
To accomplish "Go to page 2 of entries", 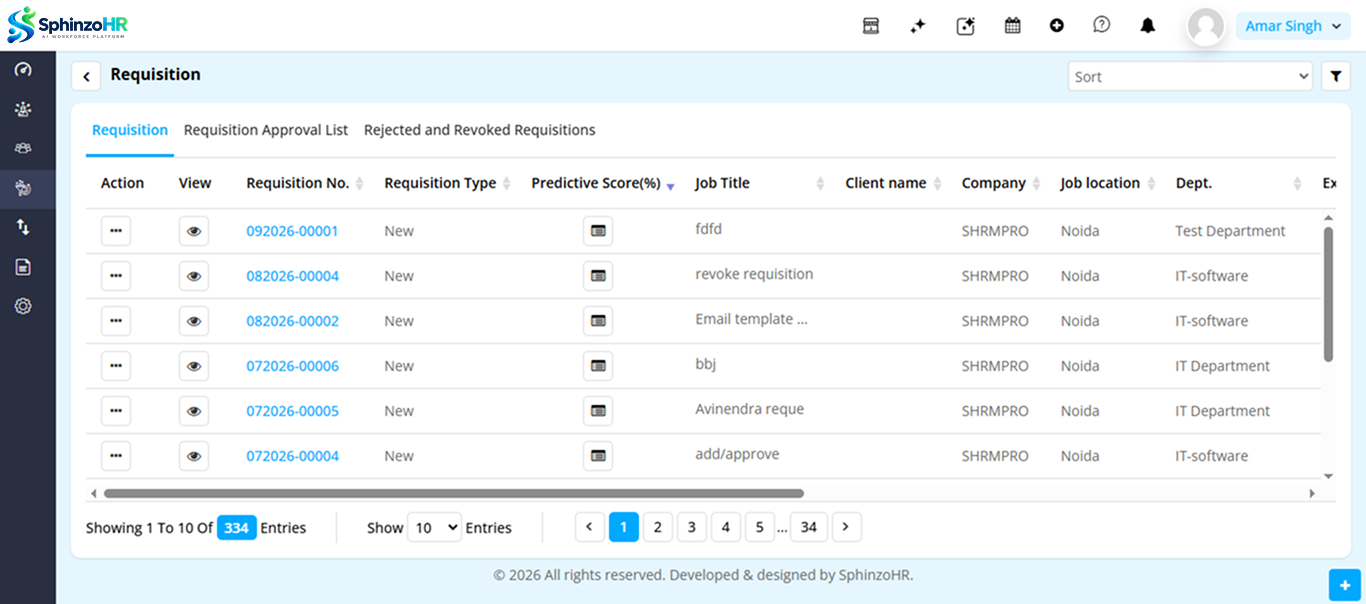I will [x=658, y=527].
